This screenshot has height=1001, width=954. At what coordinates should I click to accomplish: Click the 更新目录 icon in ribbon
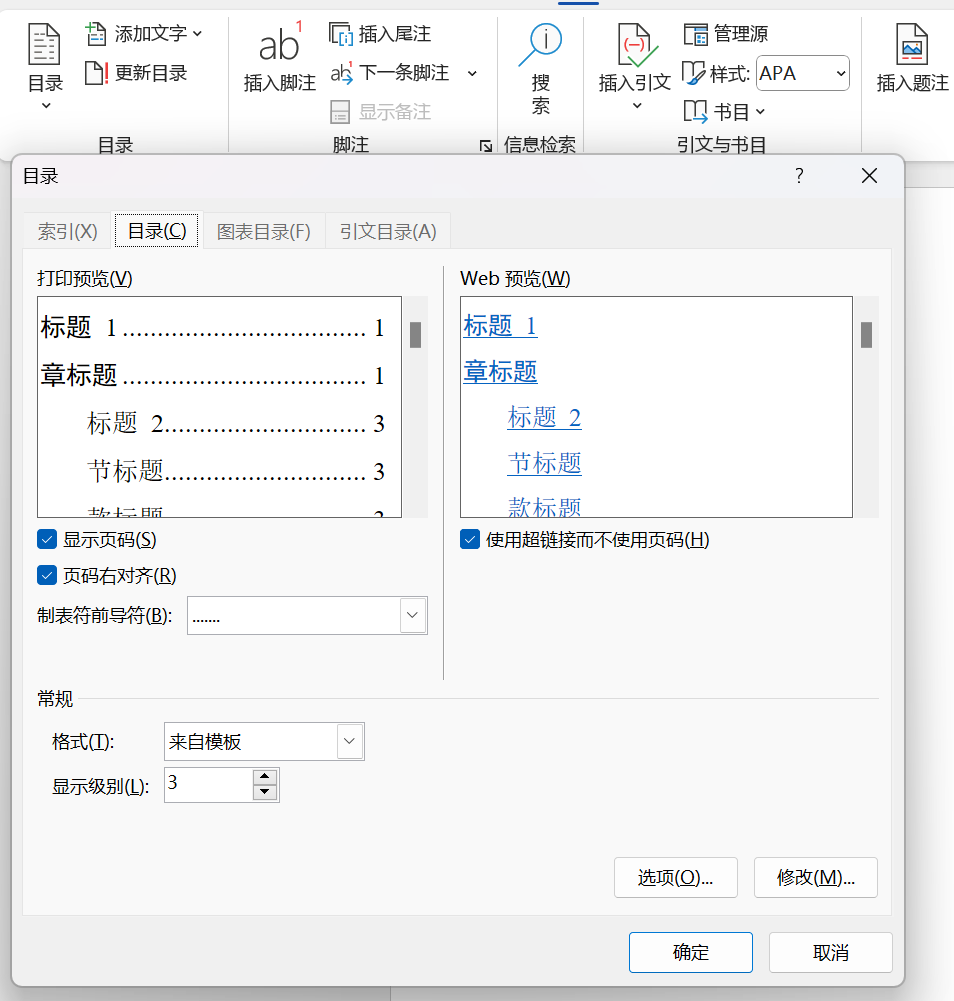coord(96,73)
